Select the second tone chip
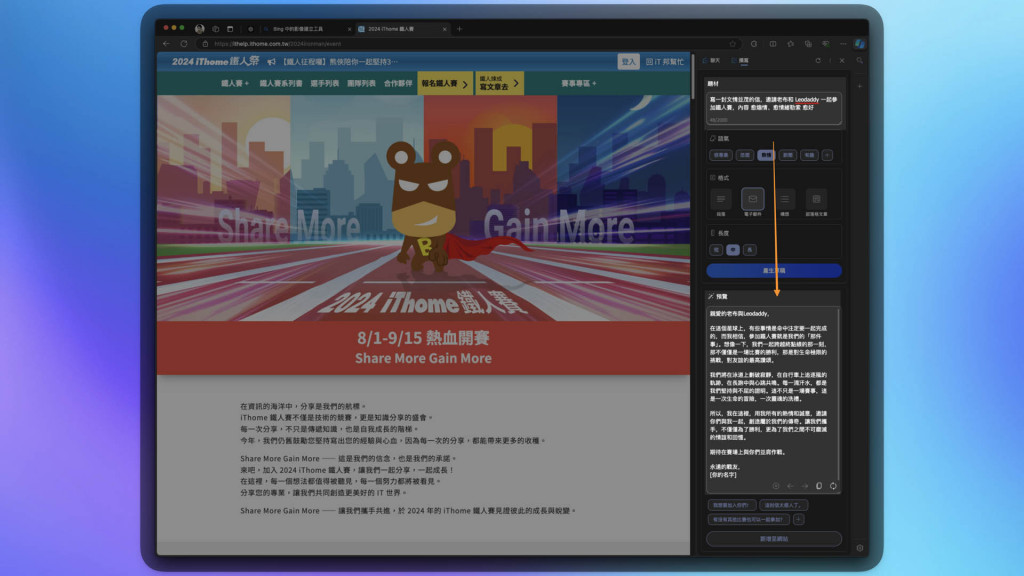1024x576 pixels. click(744, 155)
